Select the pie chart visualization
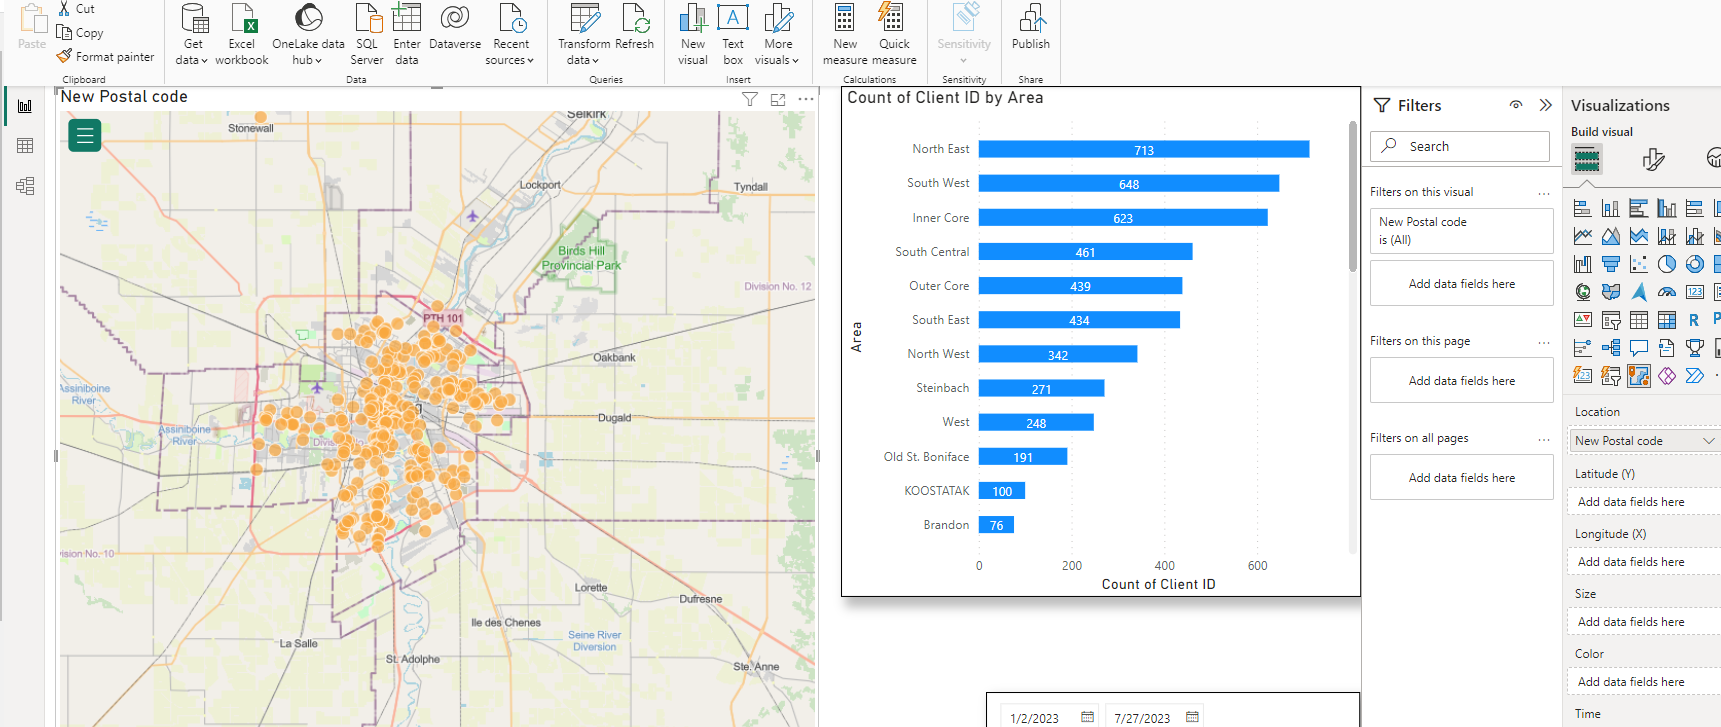The width and height of the screenshot is (1721, 727). [1667, 264]
